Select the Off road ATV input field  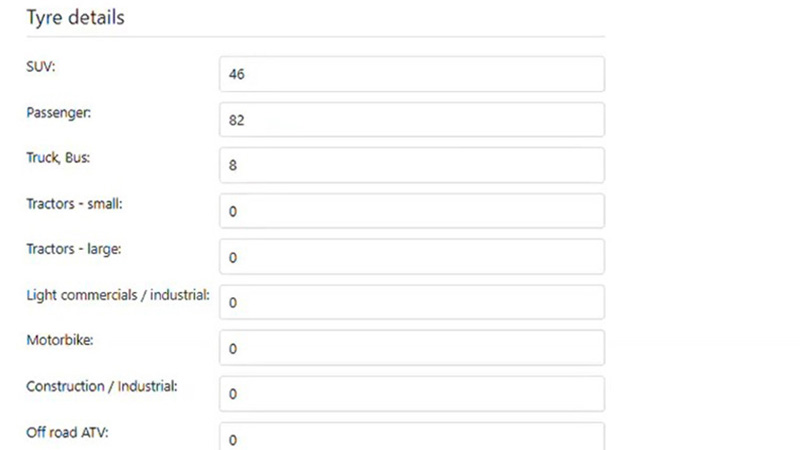pyautogui.click(x=411, y=438)
